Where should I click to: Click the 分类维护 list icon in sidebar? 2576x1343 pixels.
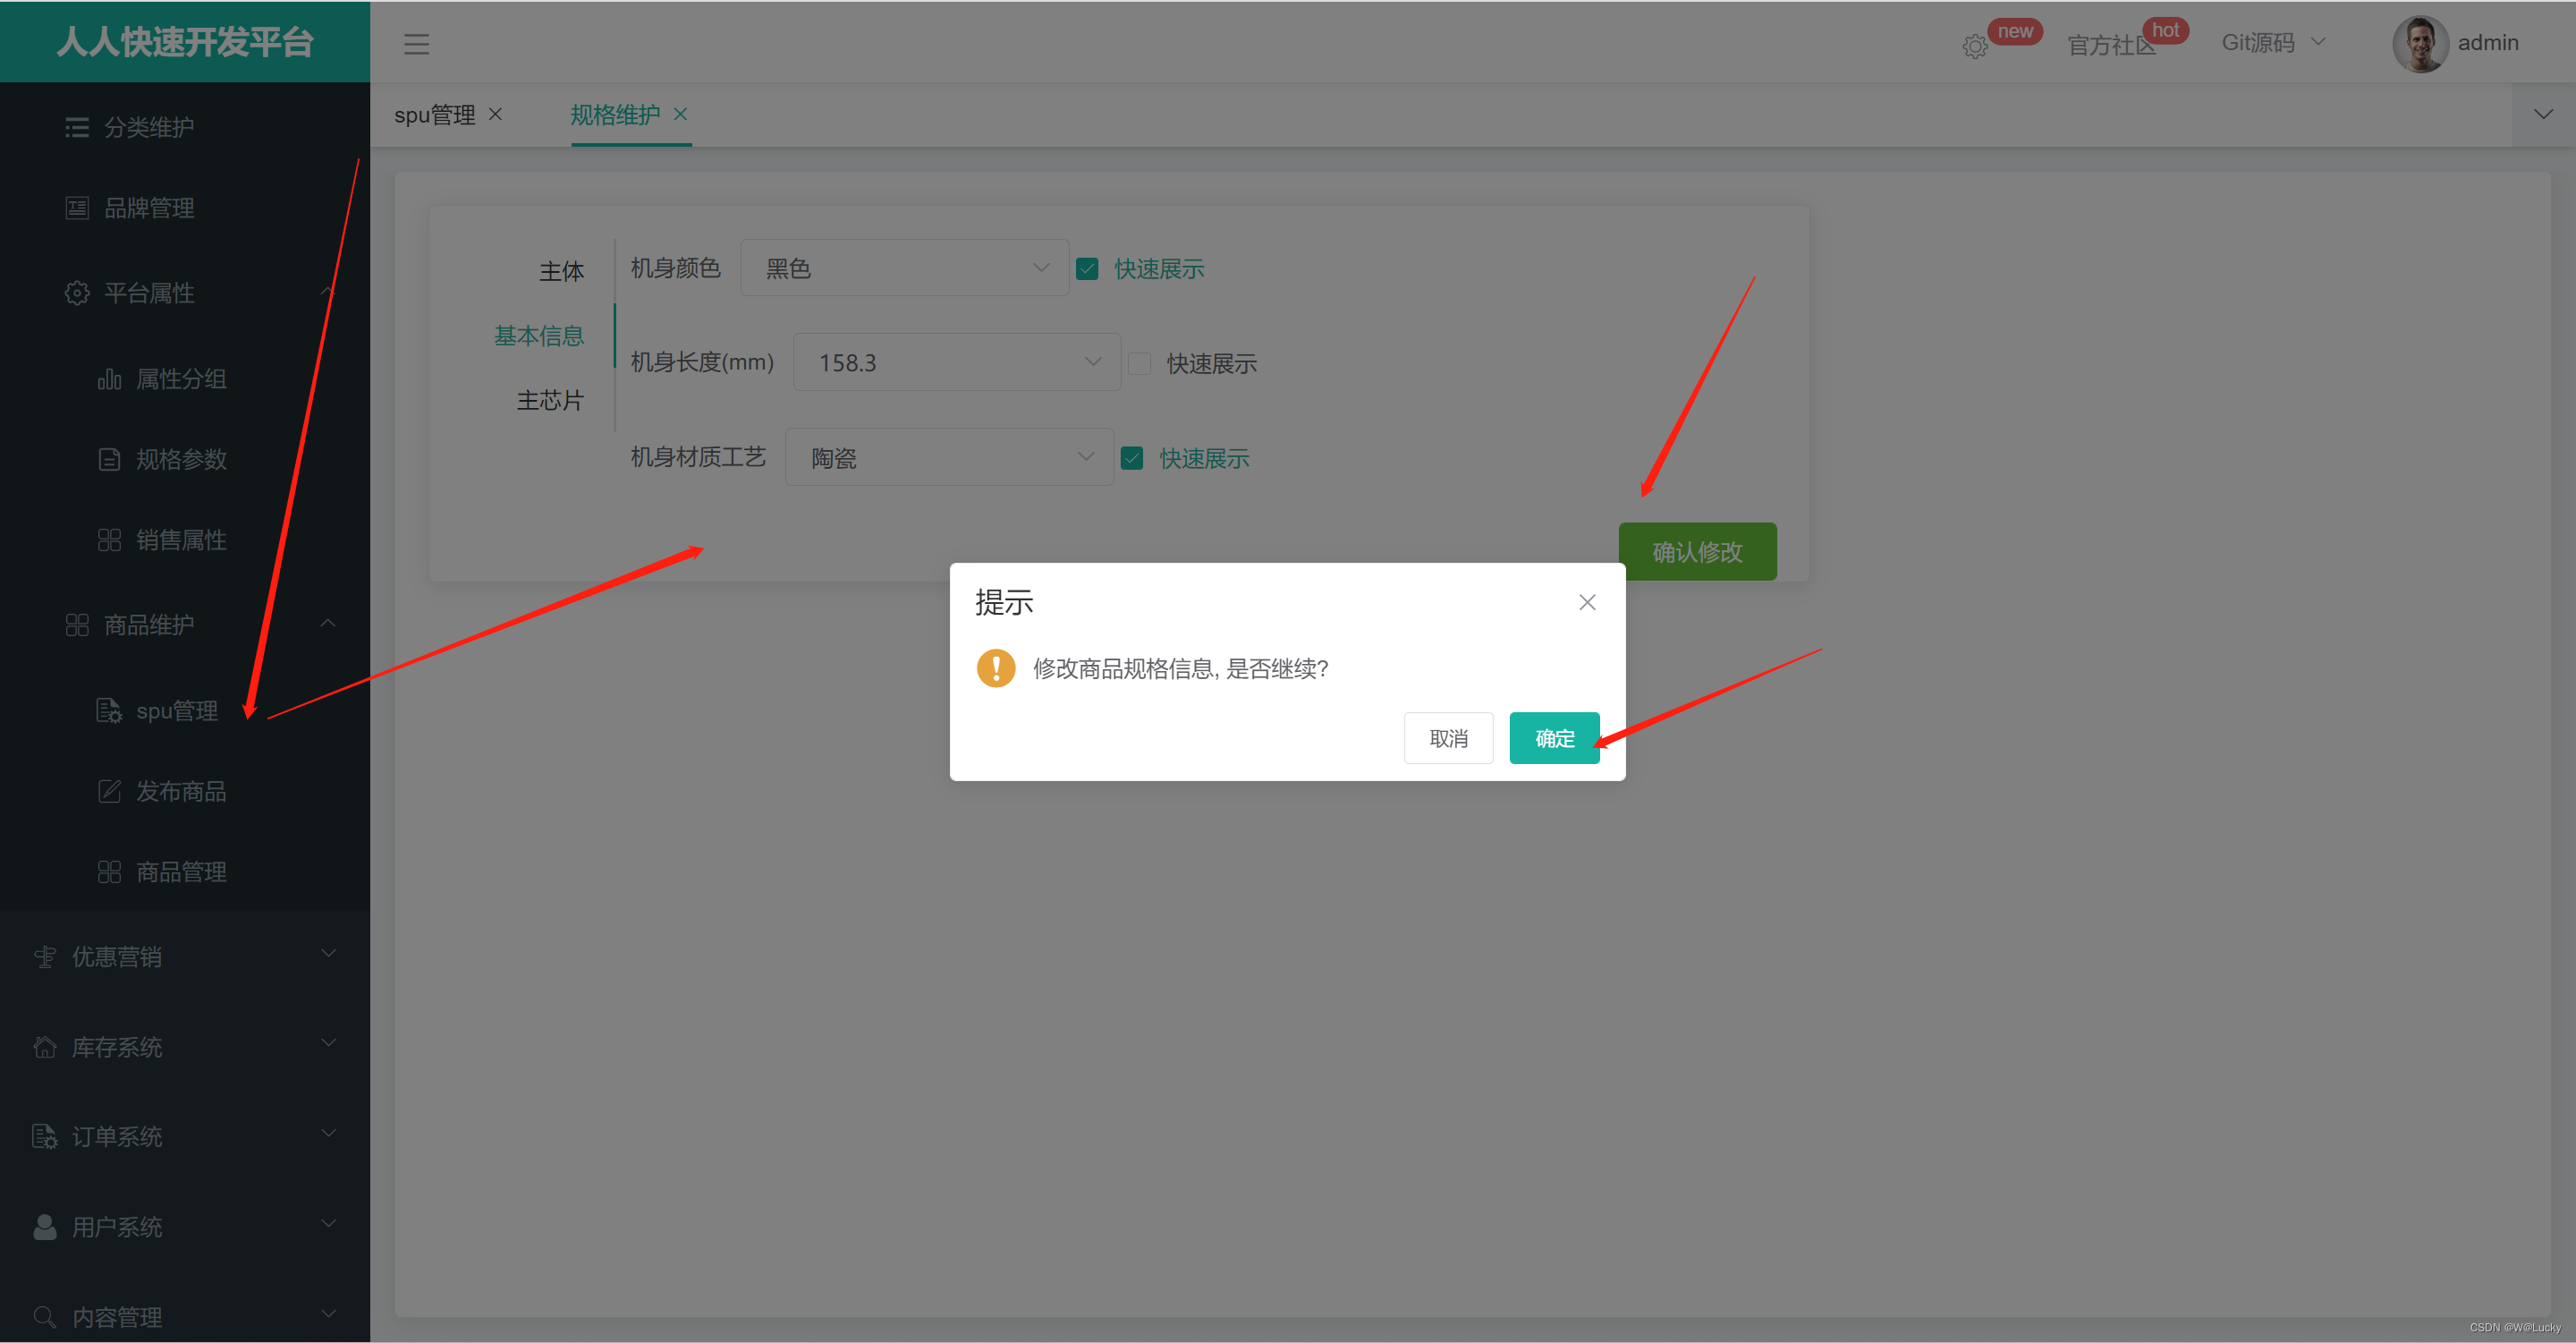[77, 127]
